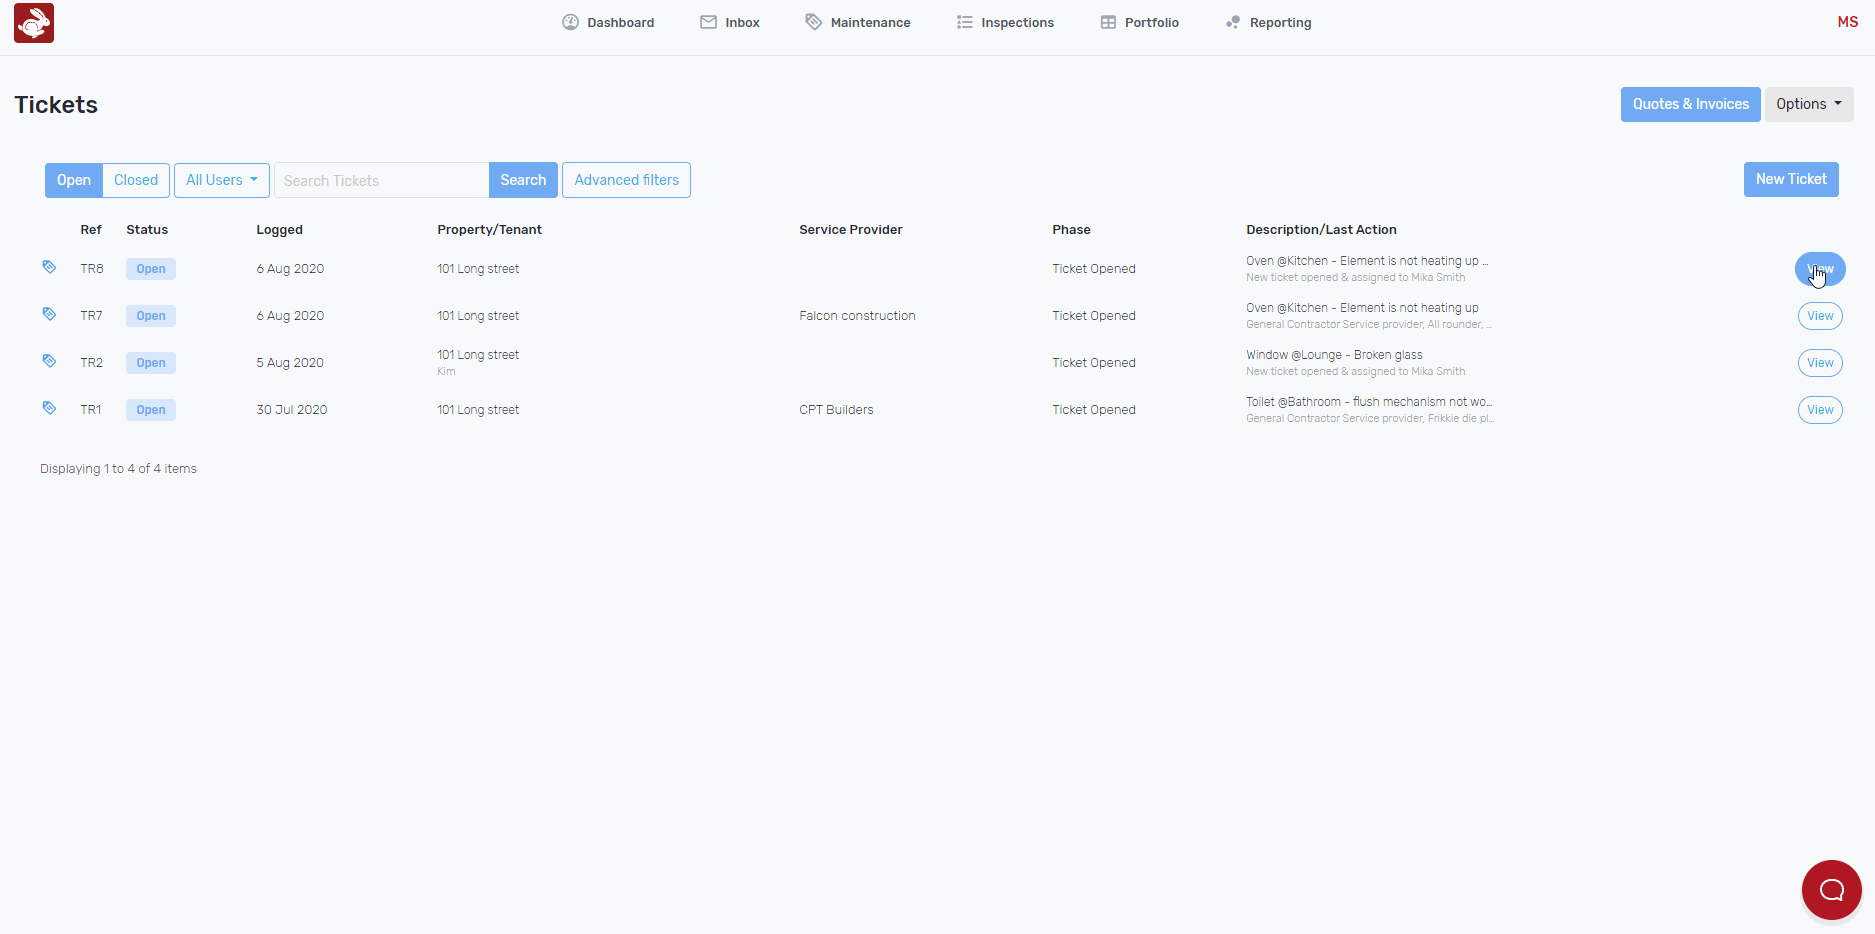The height and width of the screenshot is (934, 1875).
Task: Switch to Closed tickets filter
Action: click(136, 180)
